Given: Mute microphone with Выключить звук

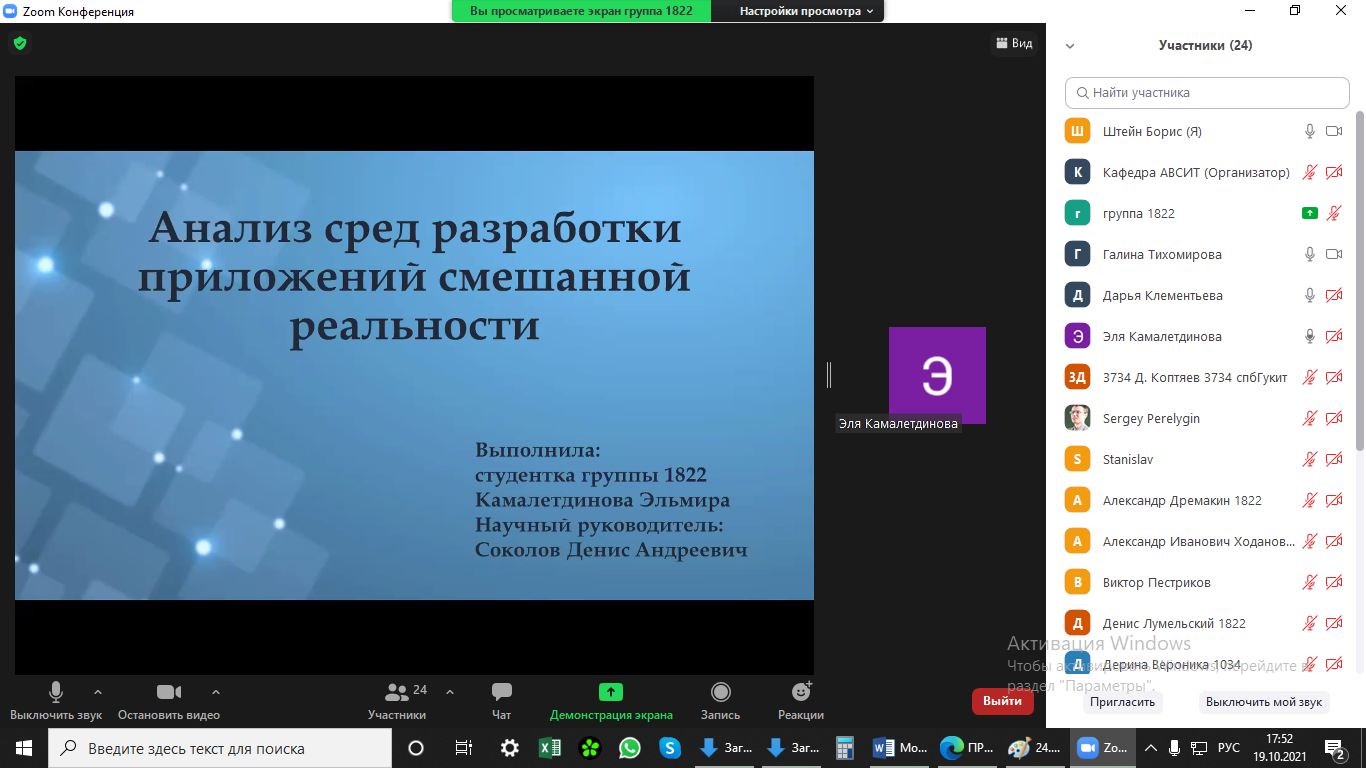Looking at the screenshot, I should [x=56, y=692].
